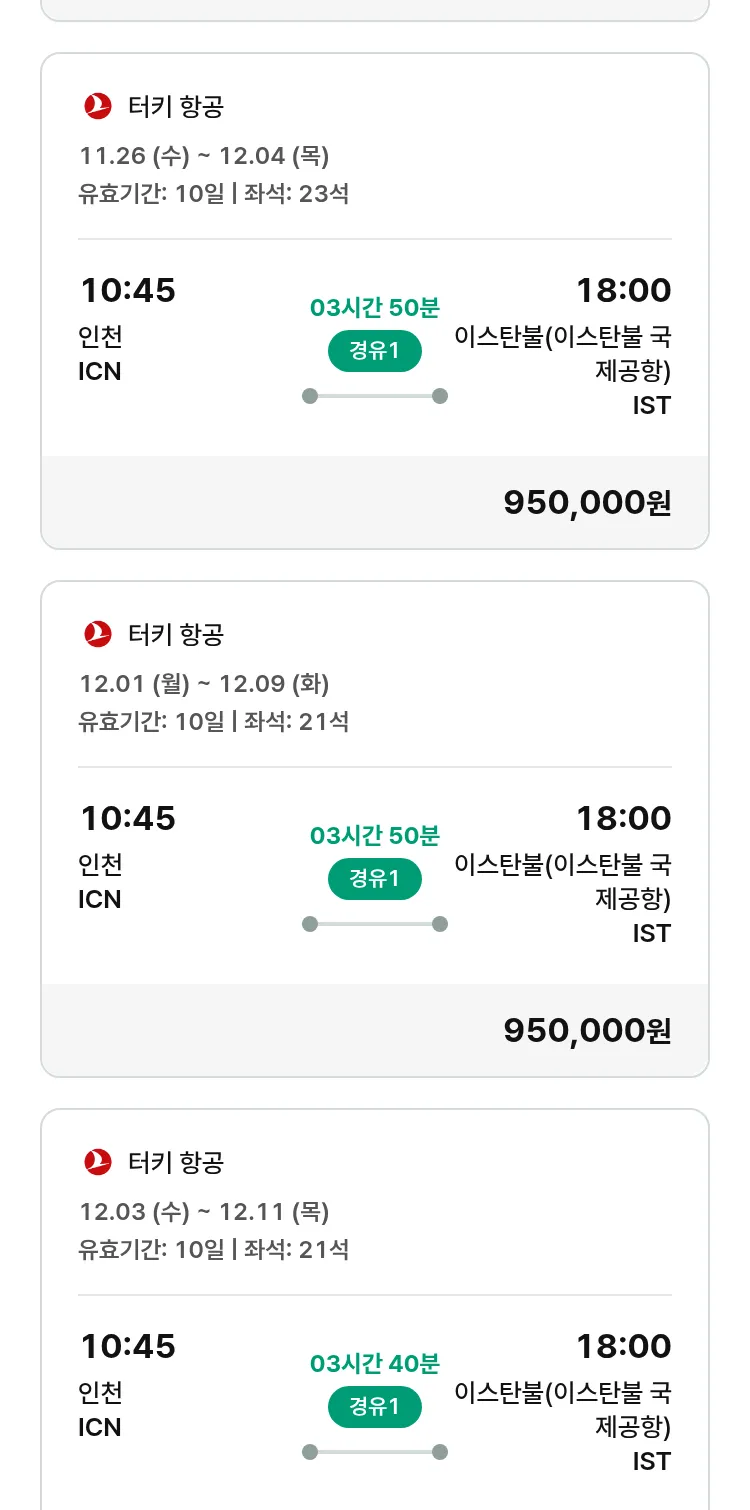Open the flight dated 11.26 (수) ~ 12.04 (목)
This screenshot has width=750, height=1510.
coord(204,156)
